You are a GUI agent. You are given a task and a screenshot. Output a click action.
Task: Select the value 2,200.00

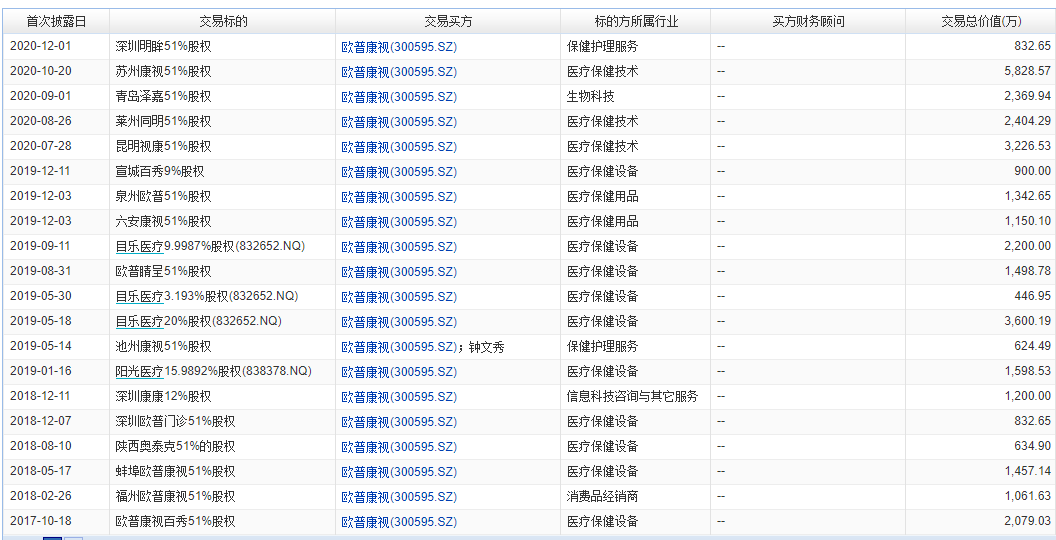pyautogui.click(x=1027, y=246)
